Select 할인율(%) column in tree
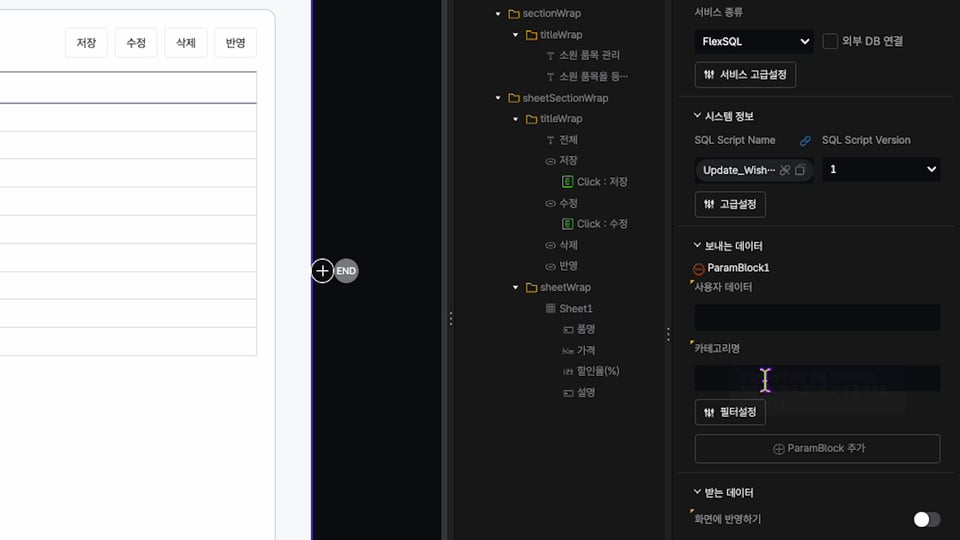Screen dimensions: 960x540 click(598, 371)
